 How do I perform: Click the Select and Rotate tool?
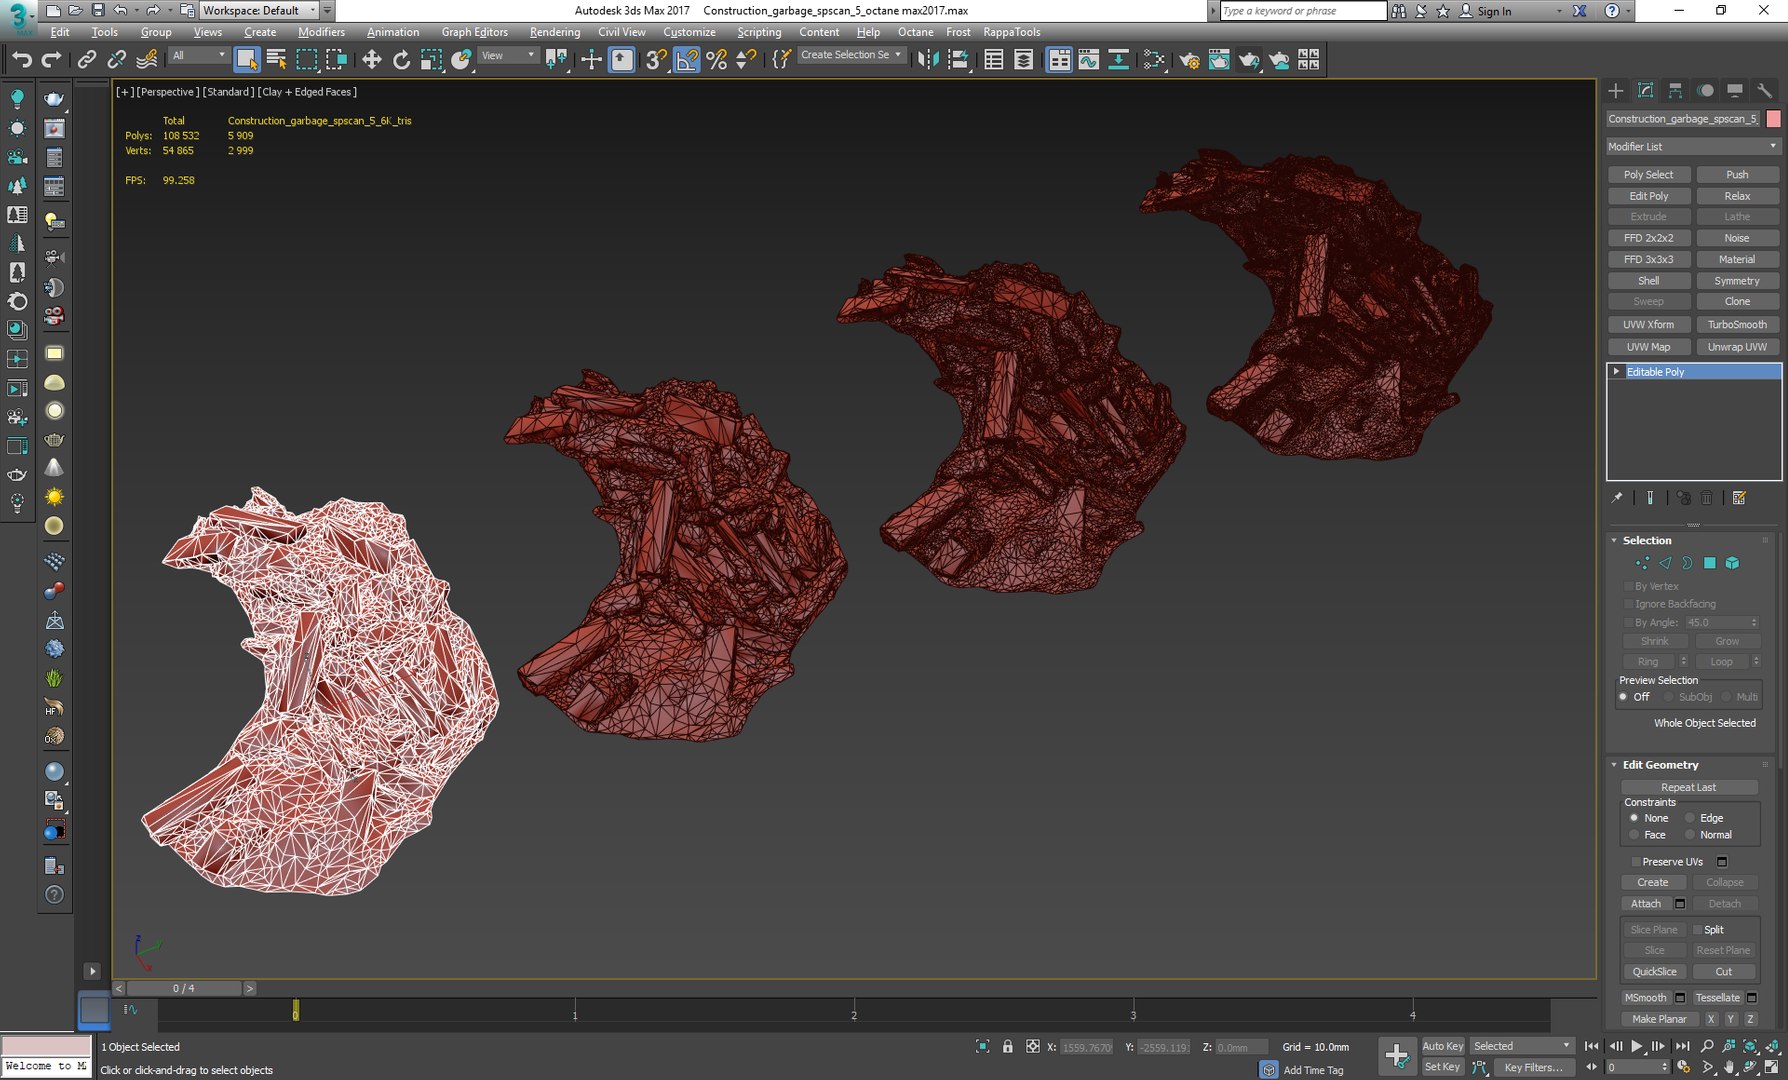tap(401, 60)
